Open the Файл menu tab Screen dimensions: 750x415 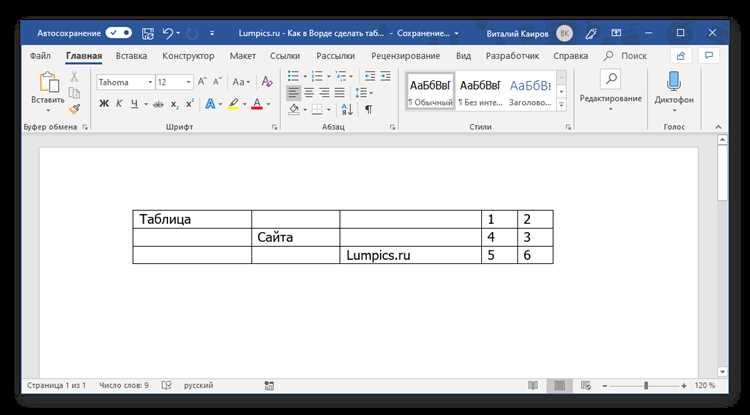(x=40, y=56)
